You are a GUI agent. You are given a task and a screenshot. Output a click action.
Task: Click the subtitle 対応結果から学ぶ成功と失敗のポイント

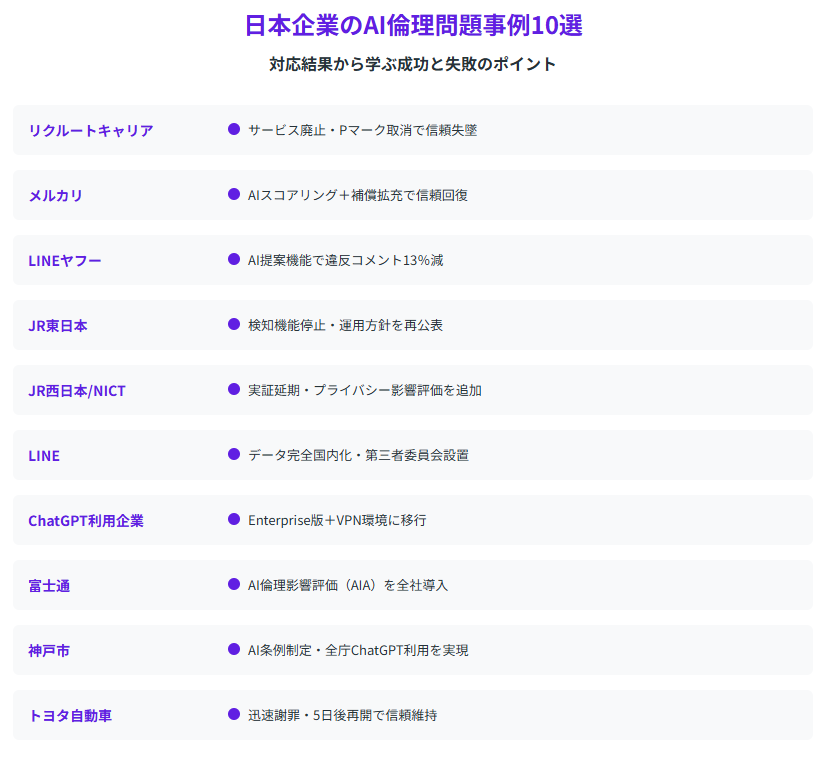tap(413, 64)
